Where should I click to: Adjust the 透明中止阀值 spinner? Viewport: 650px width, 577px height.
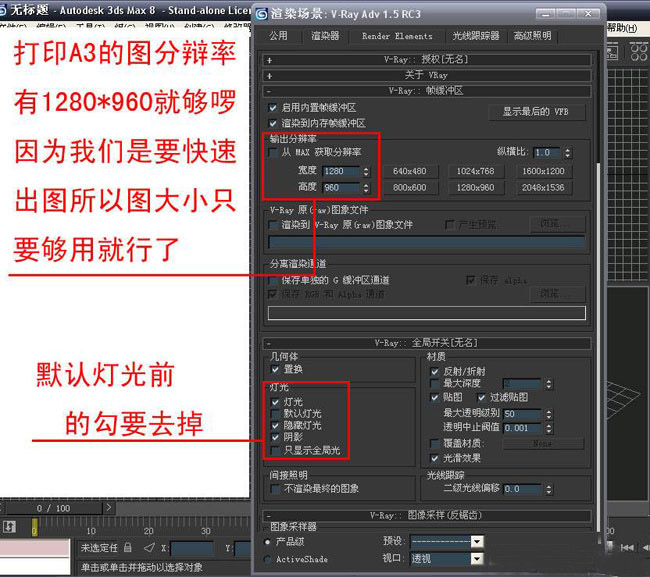(x=549, y=428)
